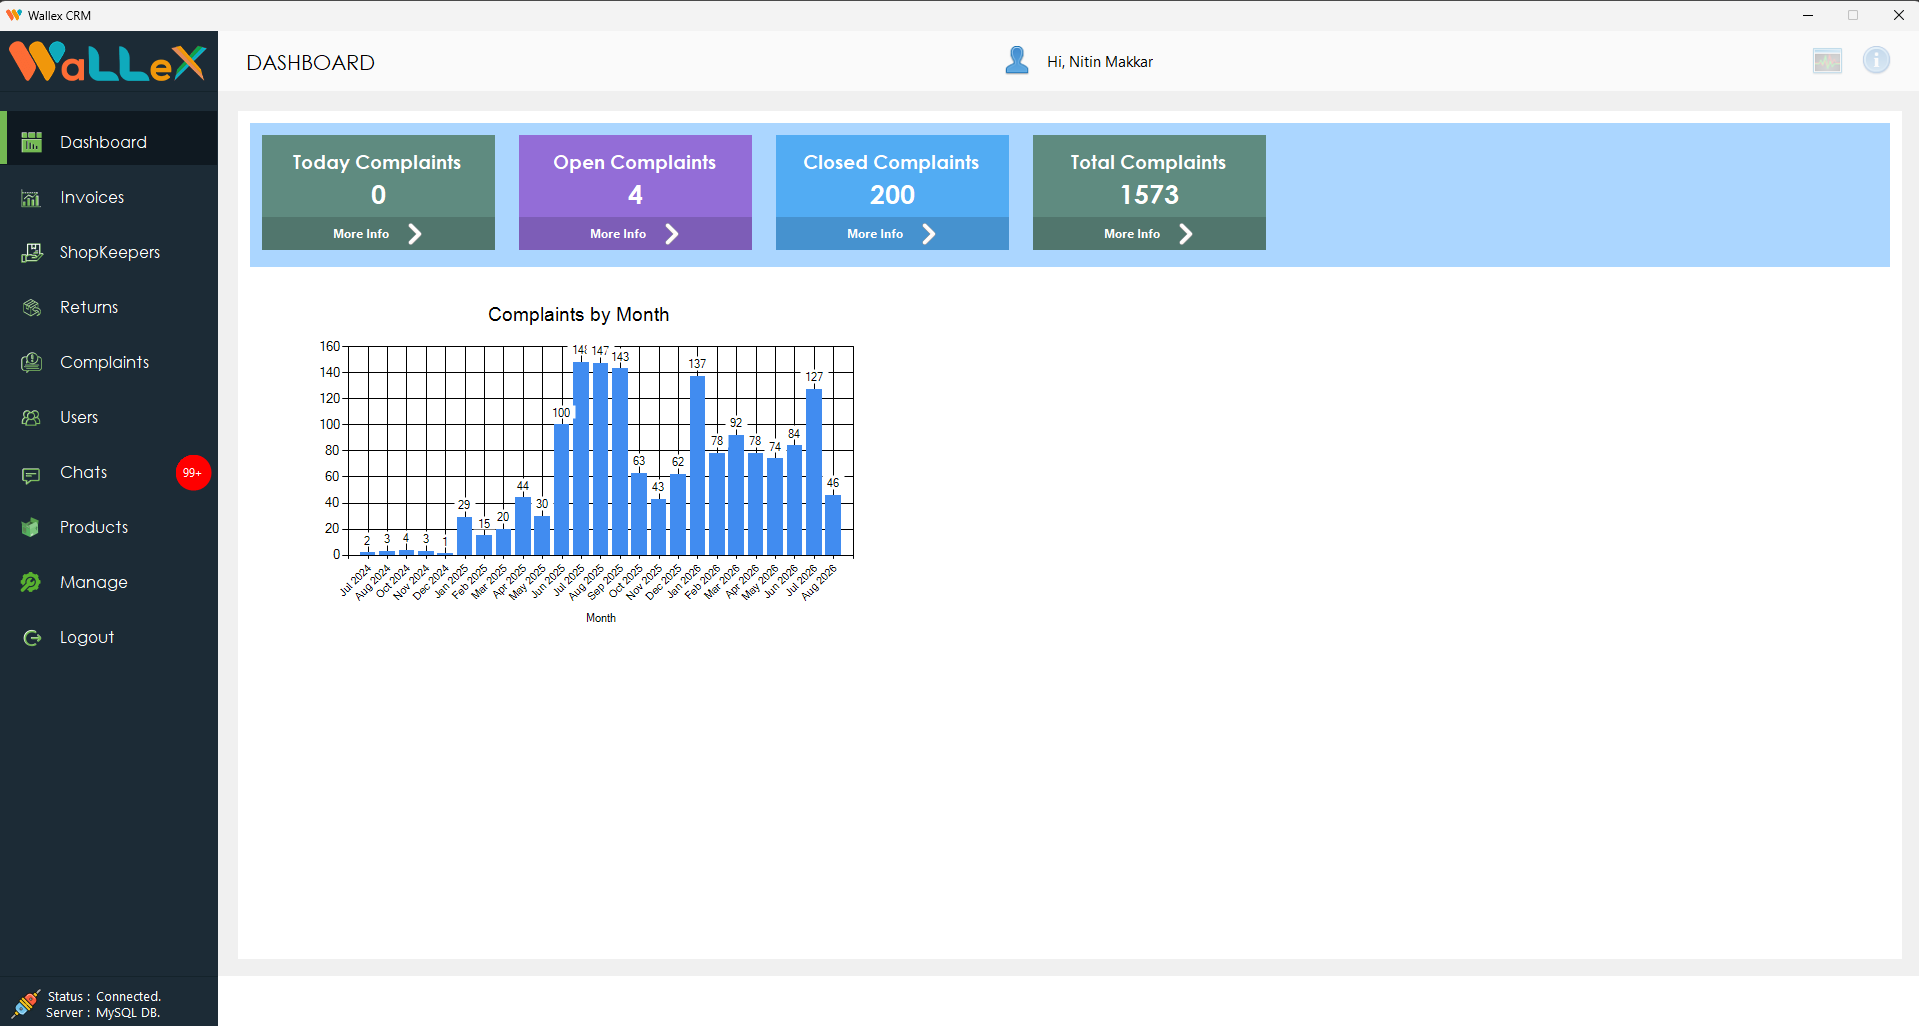Click the Today Complaints count 0
This screenshot has width=1919, height=1026.
tap(378, 195)
